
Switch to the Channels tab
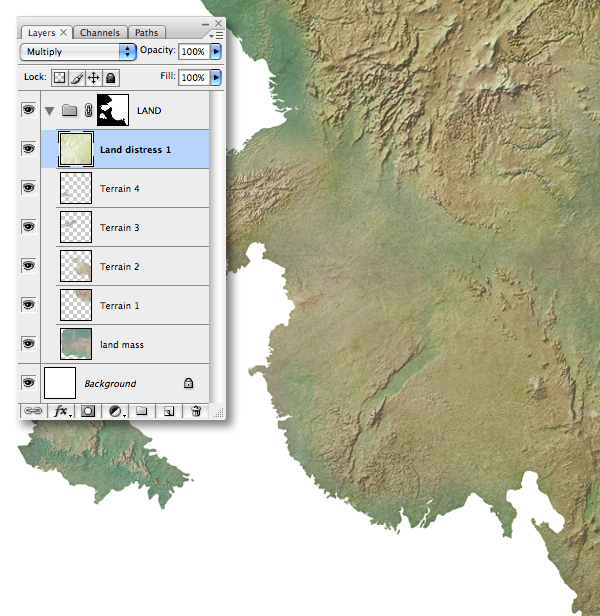click(x=100, y=33)
